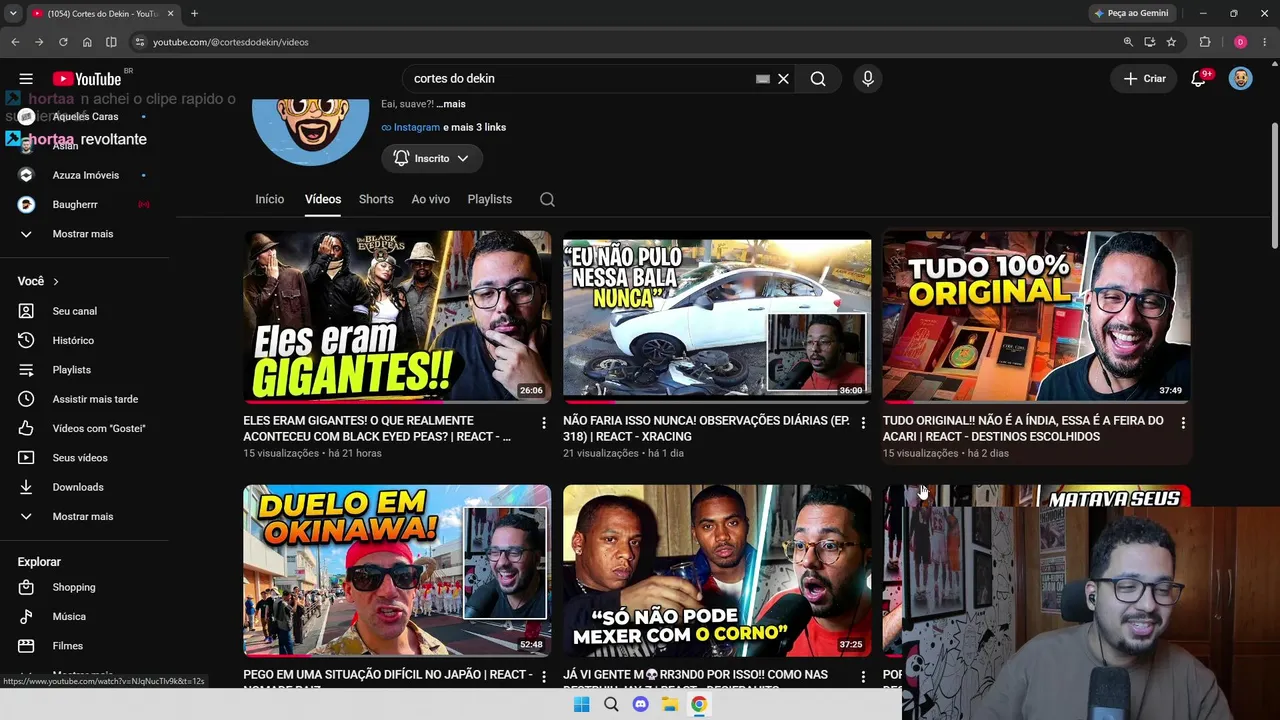This screenshot has width=1280, height=720.
Task: Open the account avatar menu
Action: (1241, 79)
